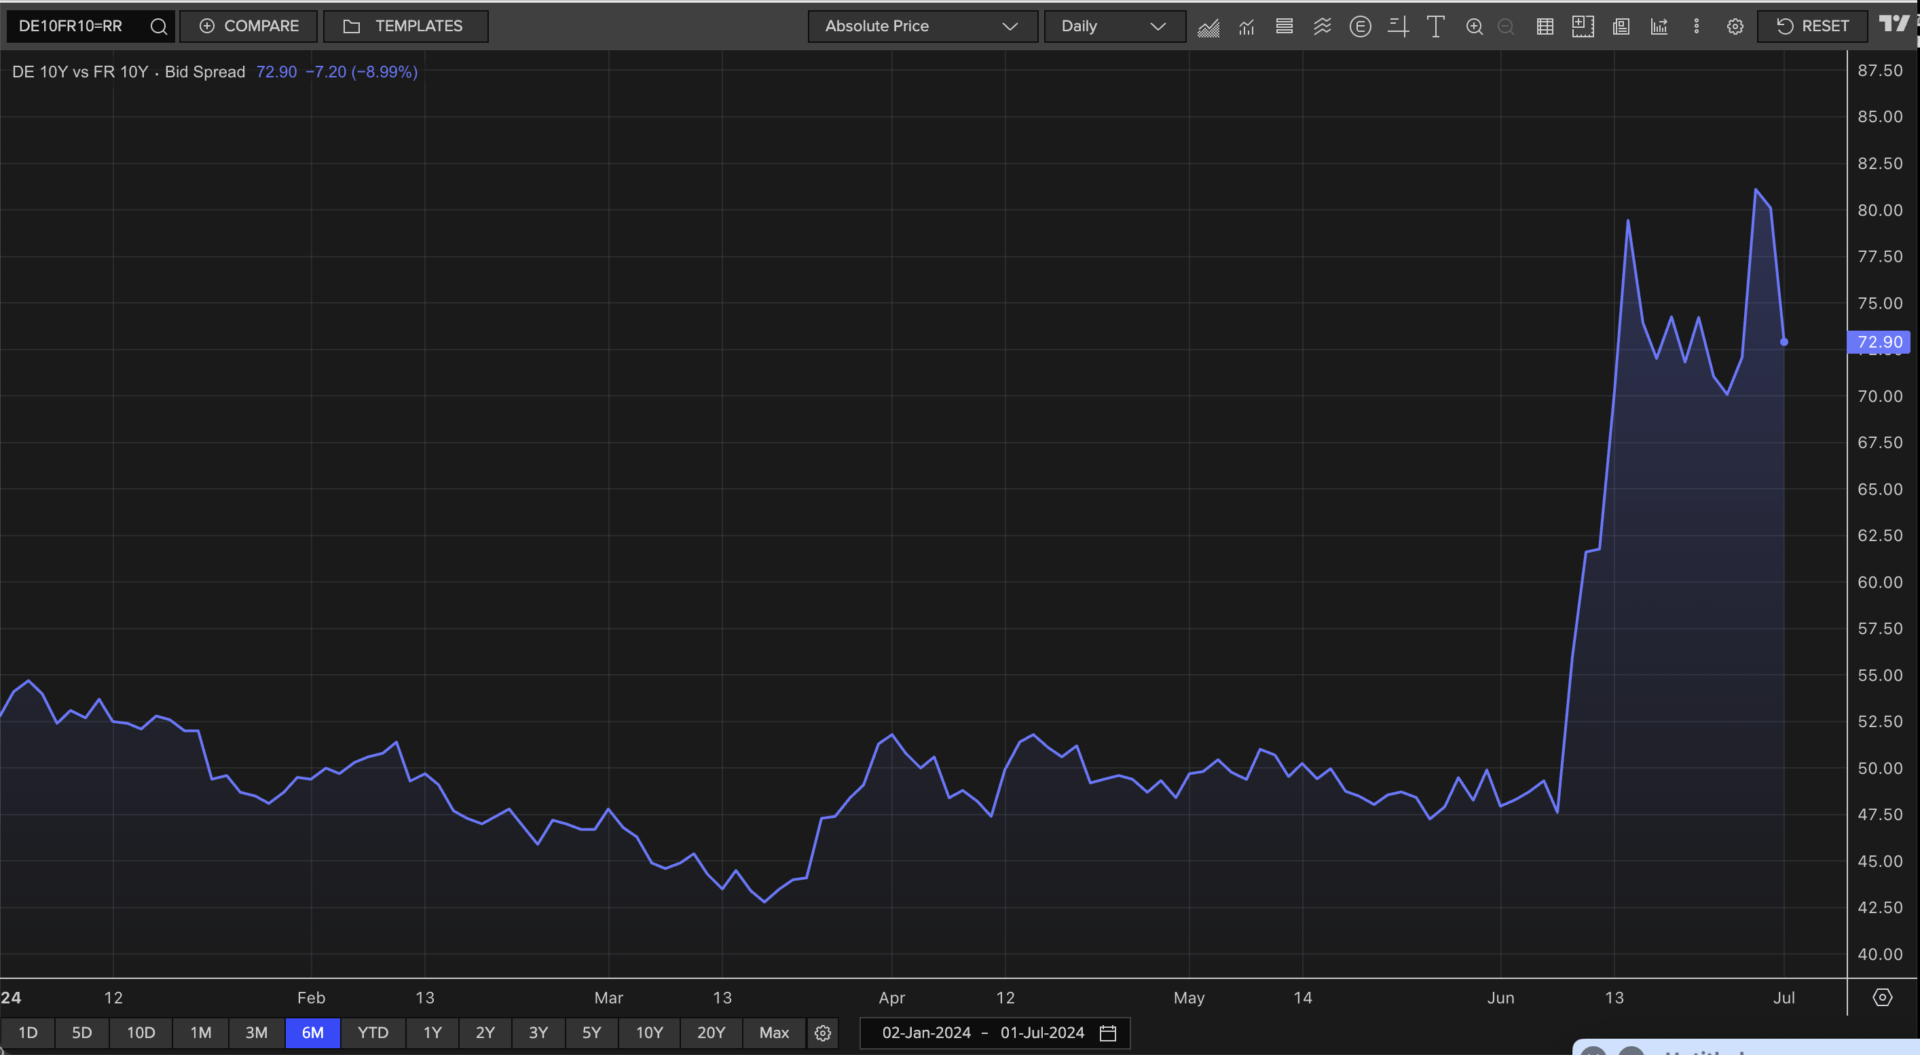This screenshot has height=1055, width=1920.
Task: Click the symbol search magnifier icon
Action: point(158,27)
